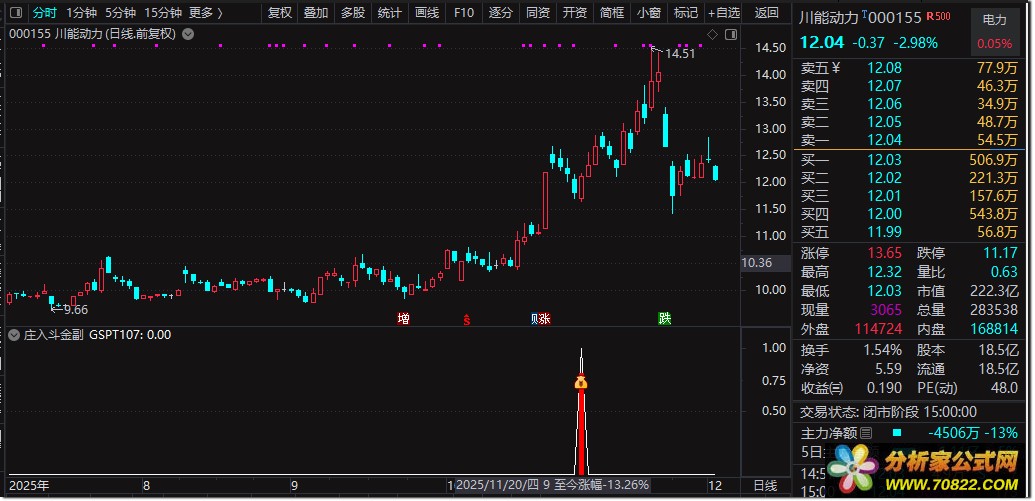Click the 14.51 high price label
1035x501 pixels.
coord(680,54)
